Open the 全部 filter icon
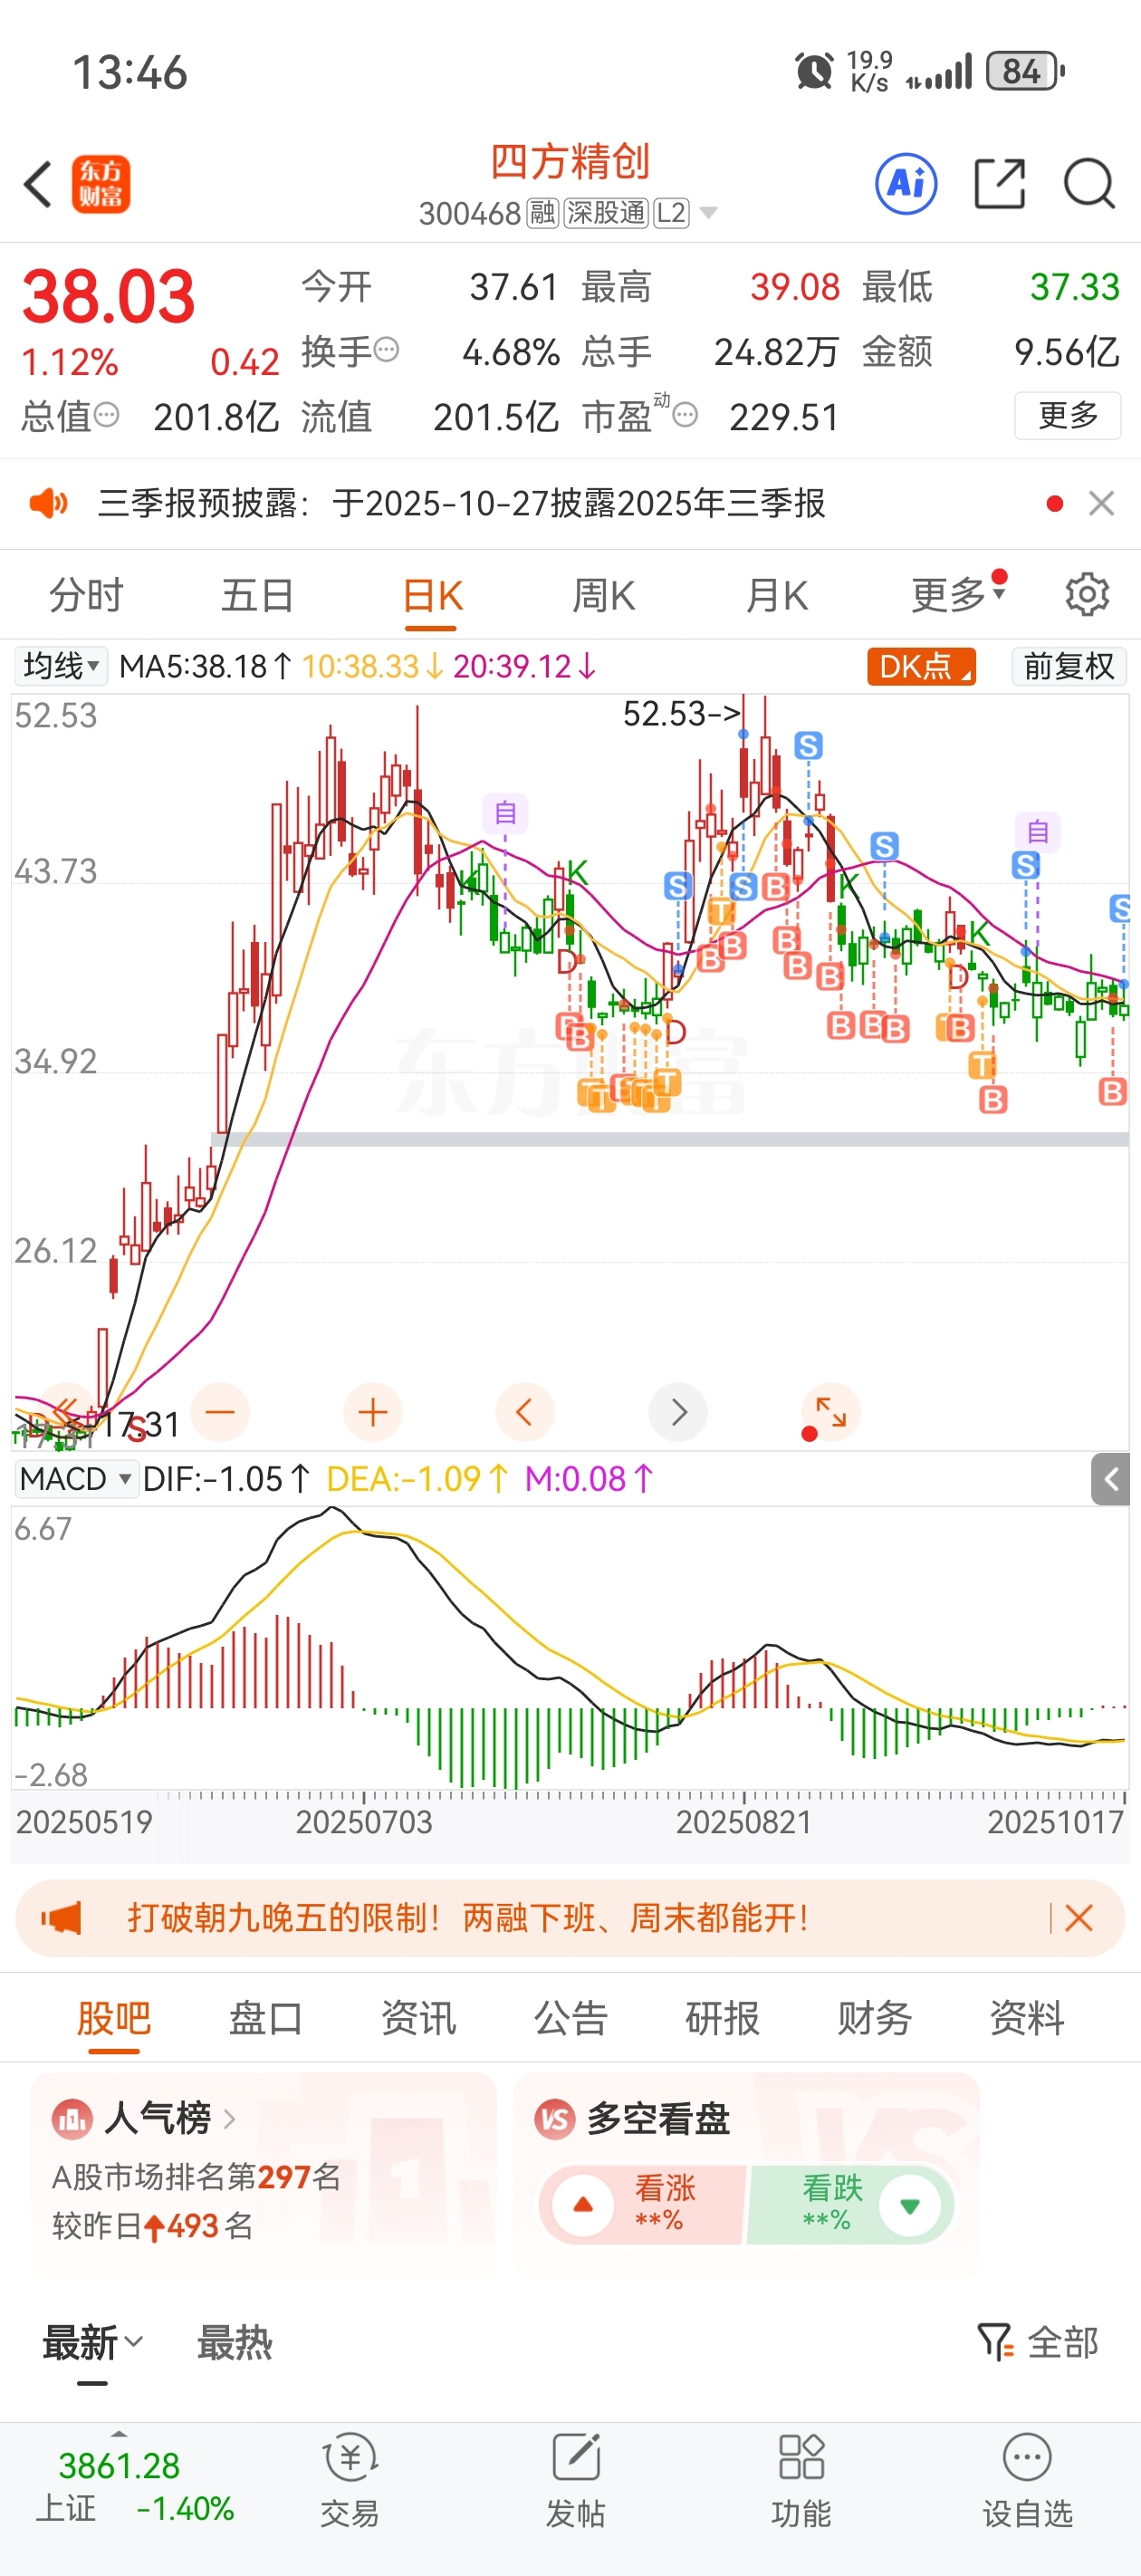This screenshot has height=2576, width=1141. 1037,2342
